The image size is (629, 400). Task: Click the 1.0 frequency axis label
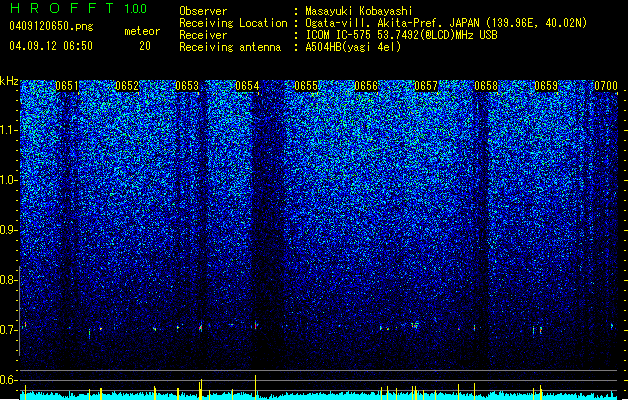tap(9, 180)
